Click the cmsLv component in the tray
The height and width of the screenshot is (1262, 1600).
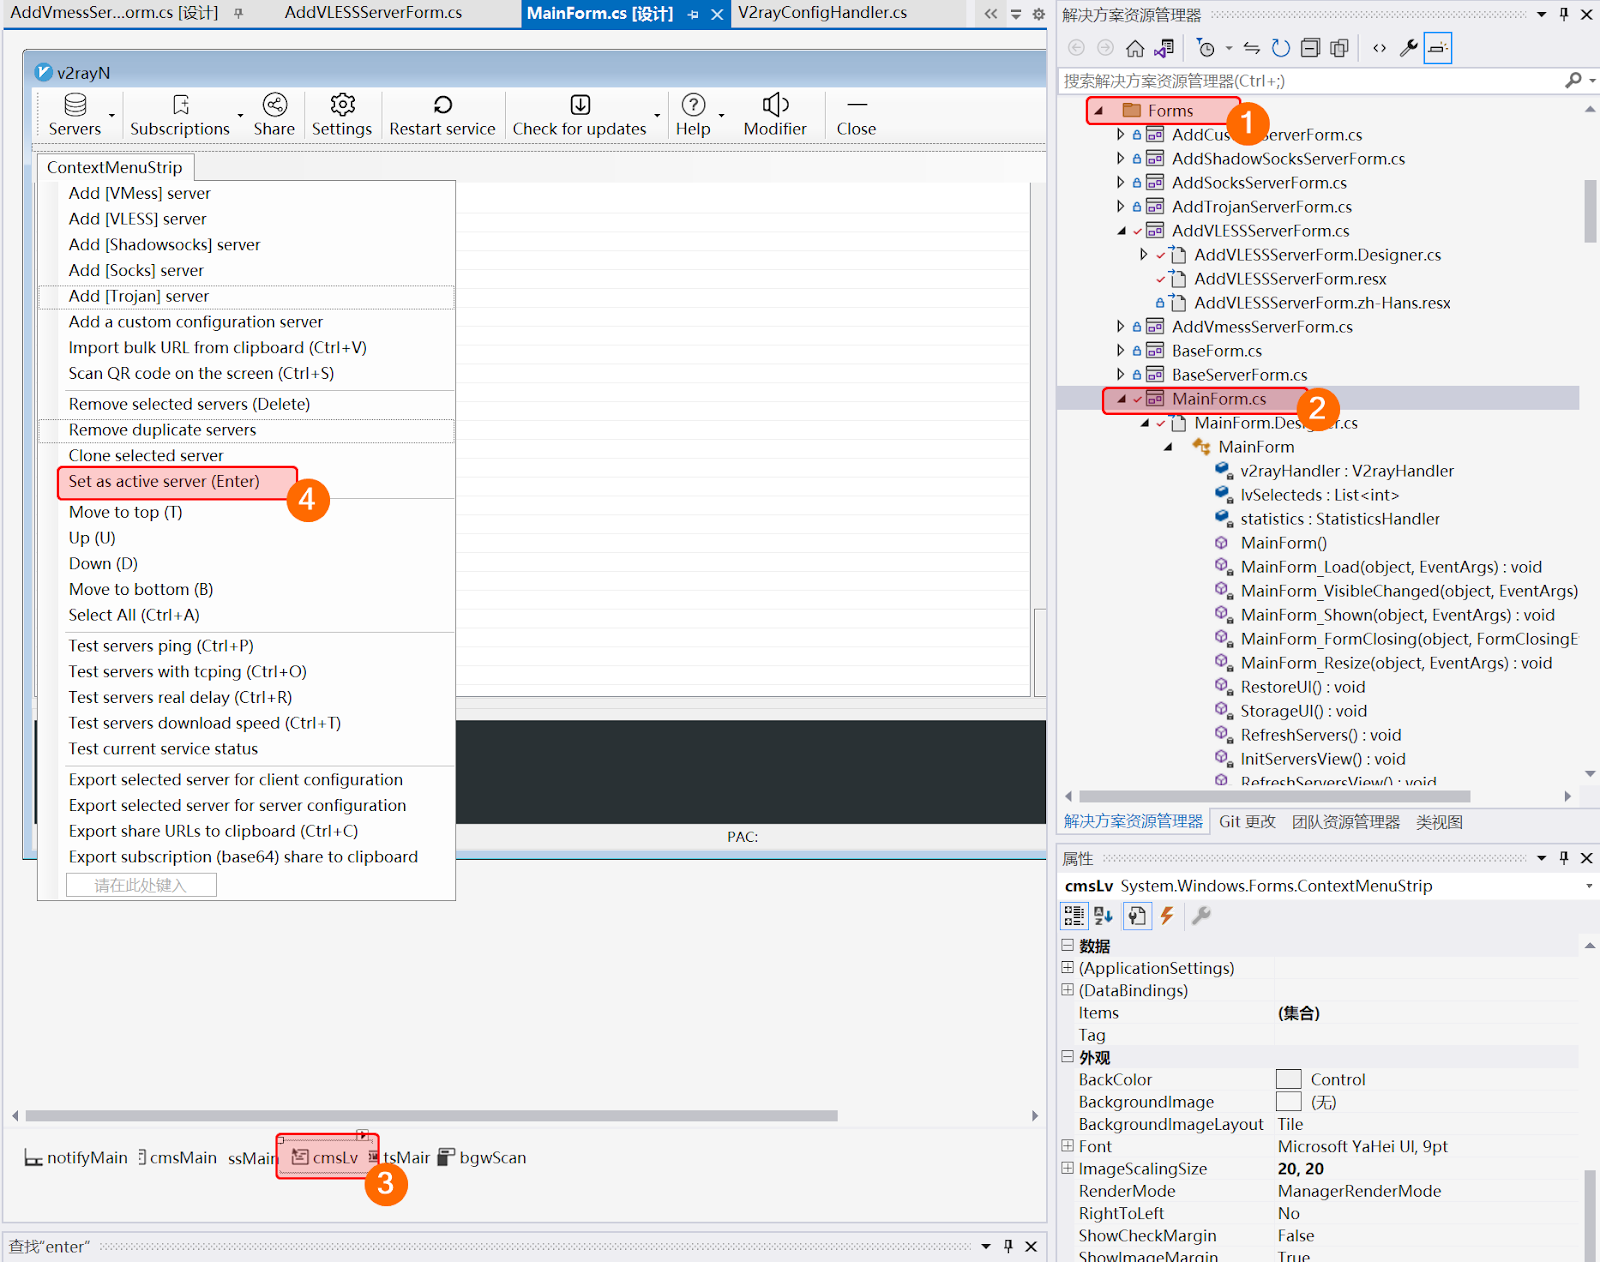click(x=326, y=1157)
